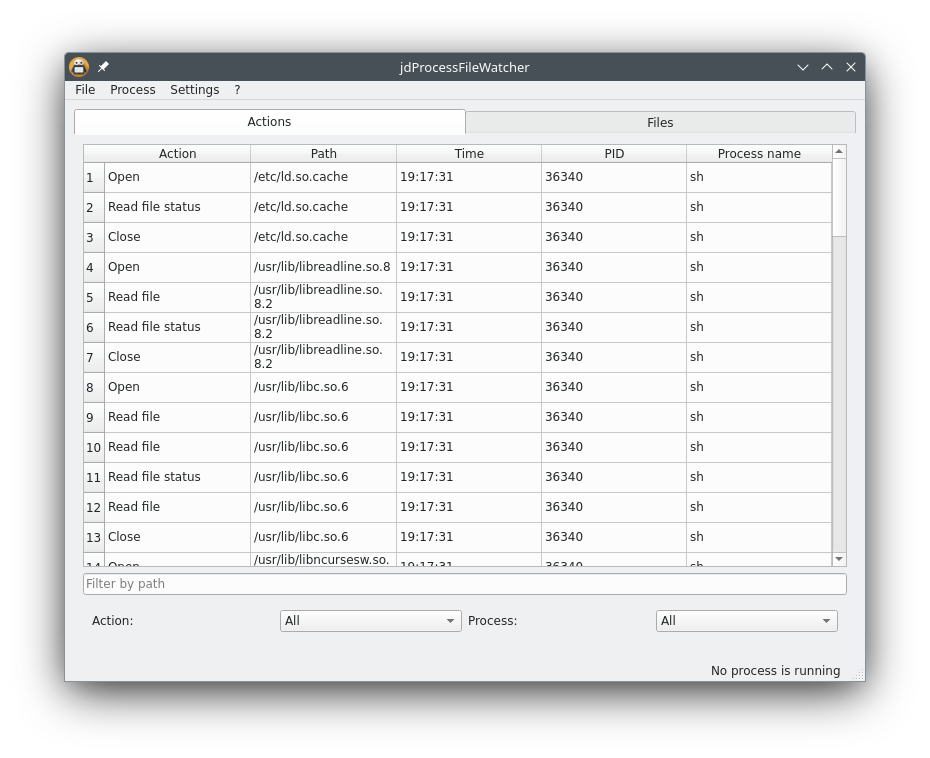This screenshot has height=758, width=930.
Task: Click the Open action in row 4
Action: click(177, 267)
